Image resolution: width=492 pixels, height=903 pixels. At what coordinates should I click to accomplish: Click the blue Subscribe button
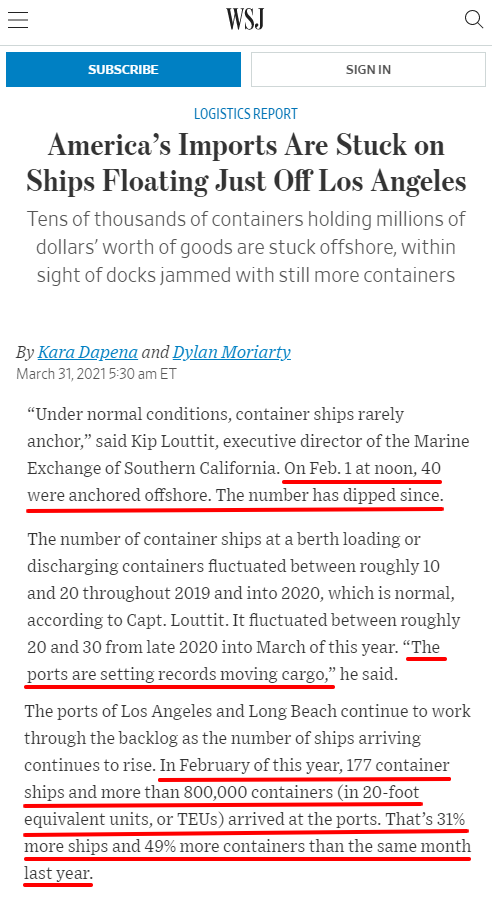click(x=123, y=70)
